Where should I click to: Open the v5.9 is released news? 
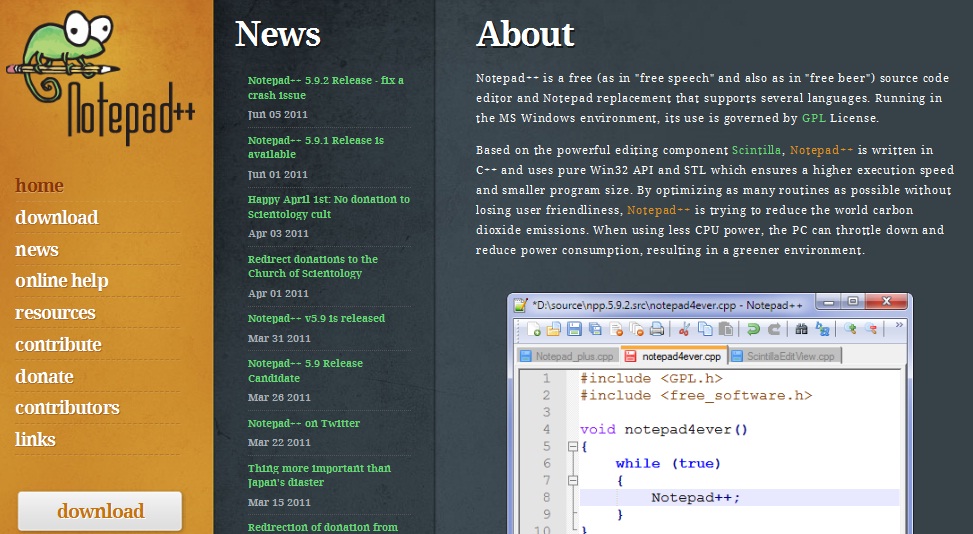316,318
